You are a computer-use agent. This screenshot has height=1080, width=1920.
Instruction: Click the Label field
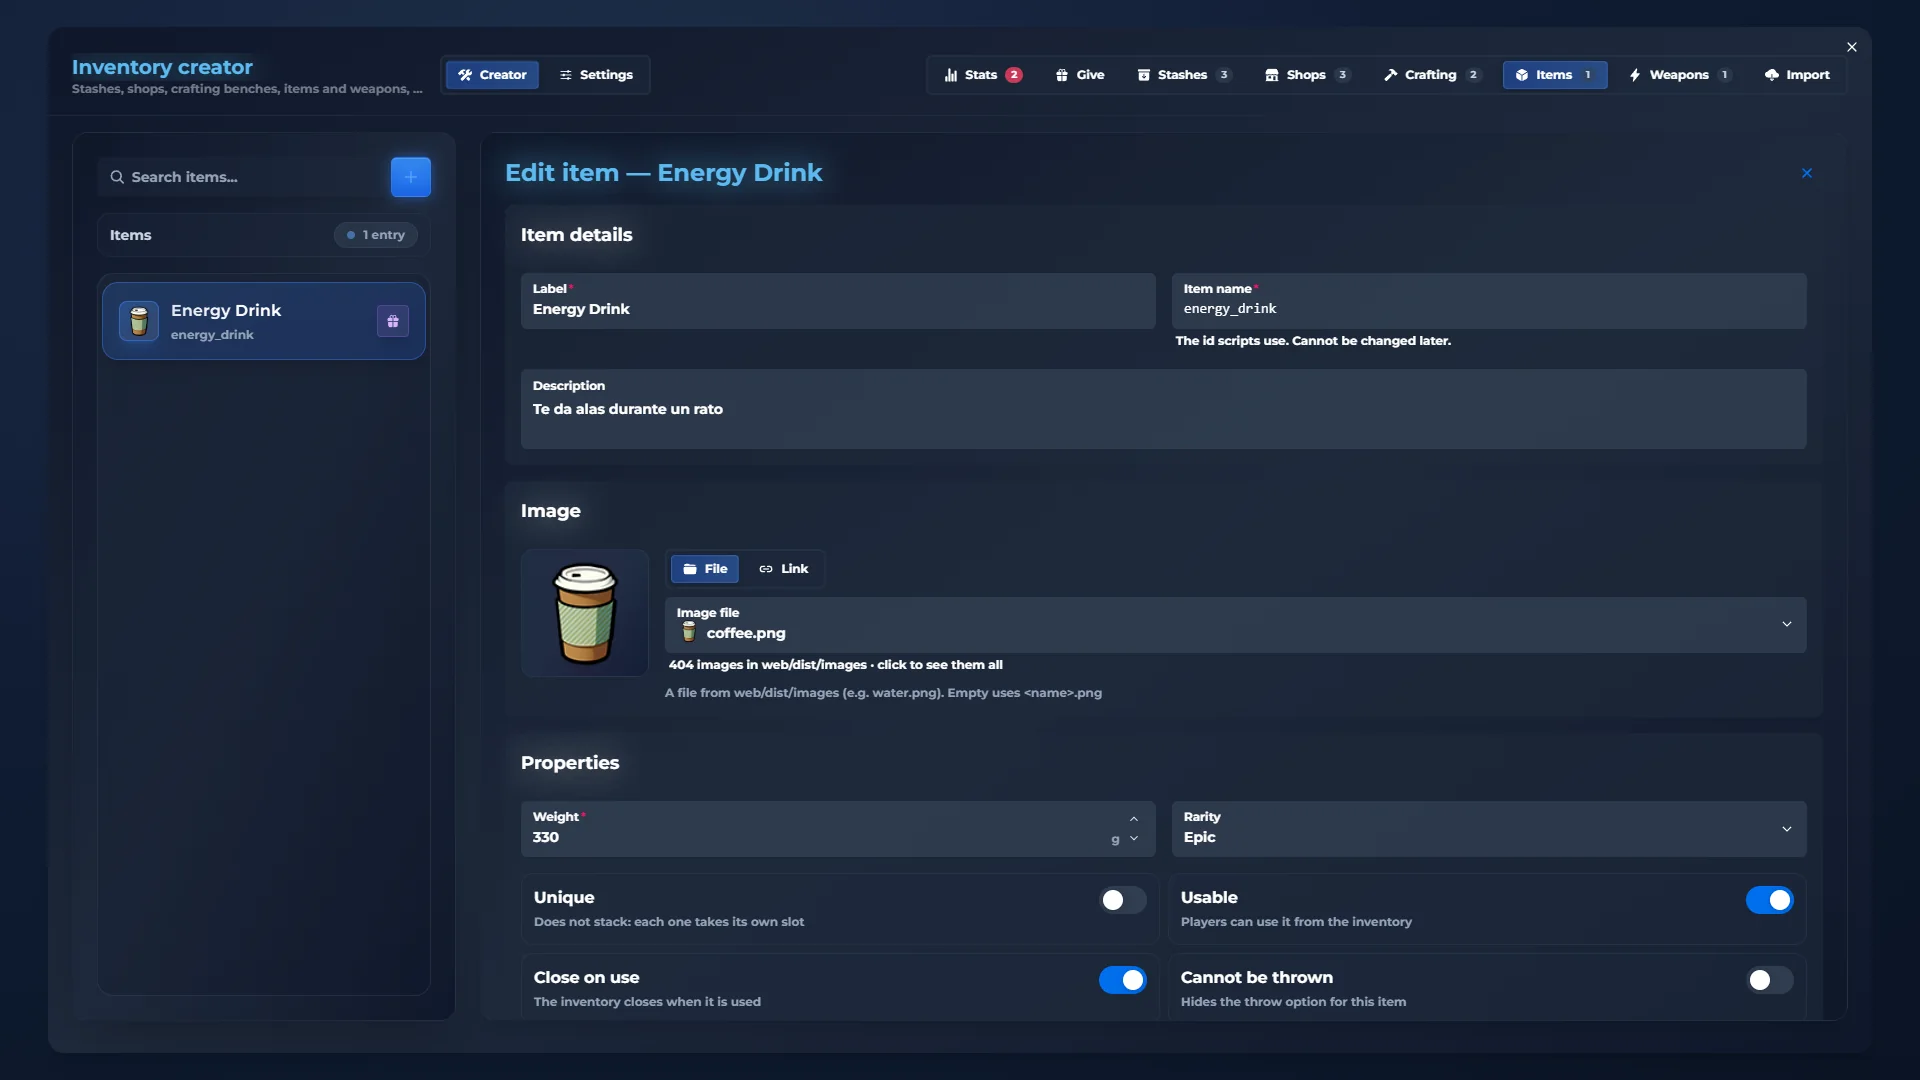pyautogui.click(x=838, y=301)
